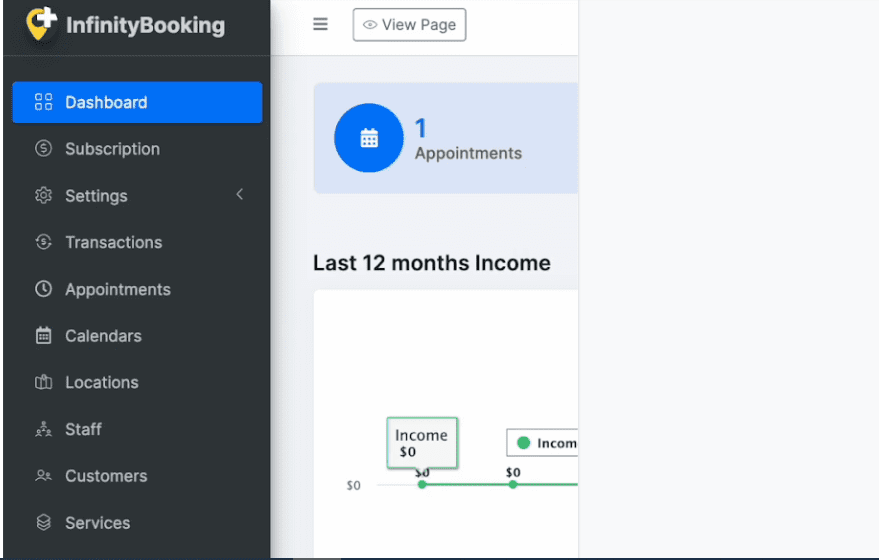Go to the Appointments menu item

pyautogui.click(x=118, y=289)
